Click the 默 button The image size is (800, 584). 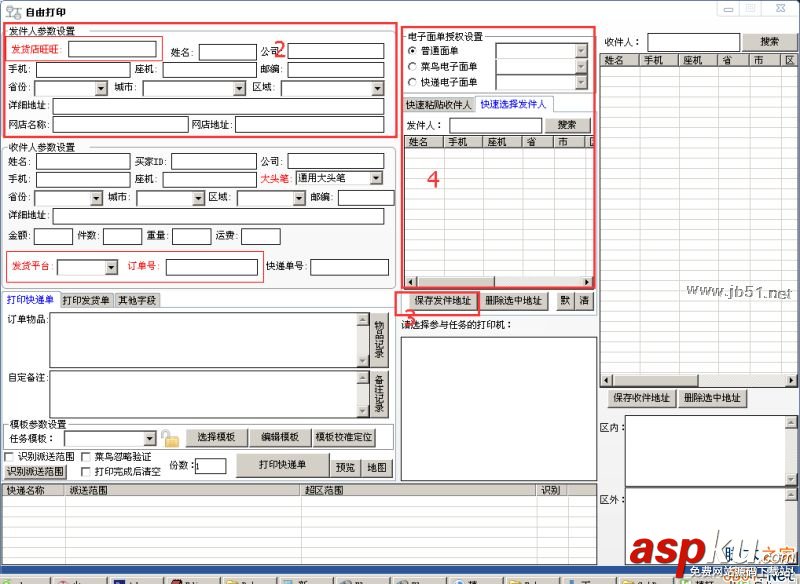click(565, 301)
